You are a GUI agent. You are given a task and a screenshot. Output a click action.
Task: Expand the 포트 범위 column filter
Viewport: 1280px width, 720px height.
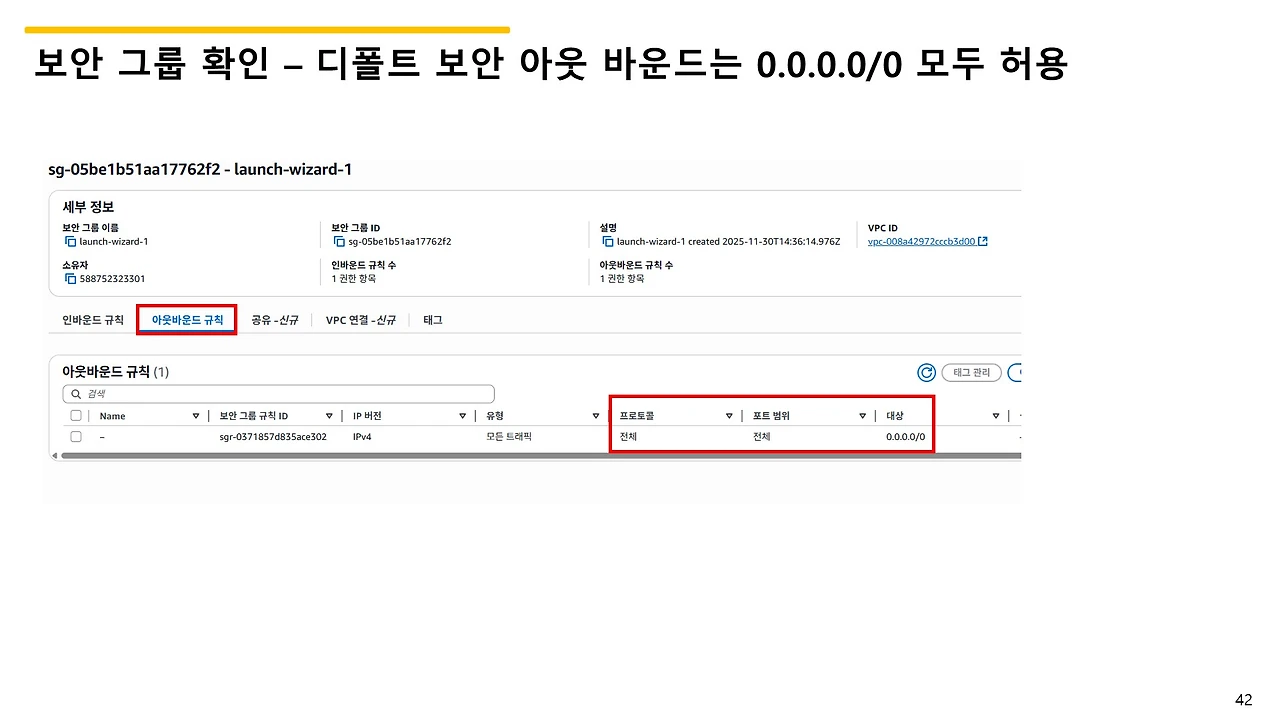point(862,415)
